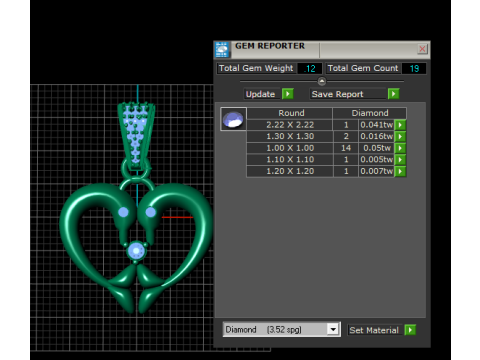The height and width of the screenshot is (360, 480).
Task: Select the right dolphin eye gem
Action: (x=150, y=212)
